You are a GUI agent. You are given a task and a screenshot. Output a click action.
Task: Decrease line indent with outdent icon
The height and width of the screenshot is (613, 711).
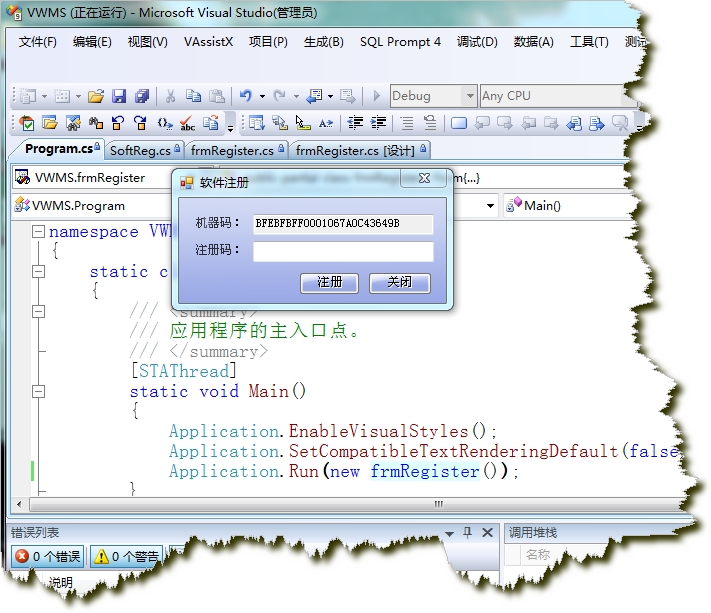[355, 123]
